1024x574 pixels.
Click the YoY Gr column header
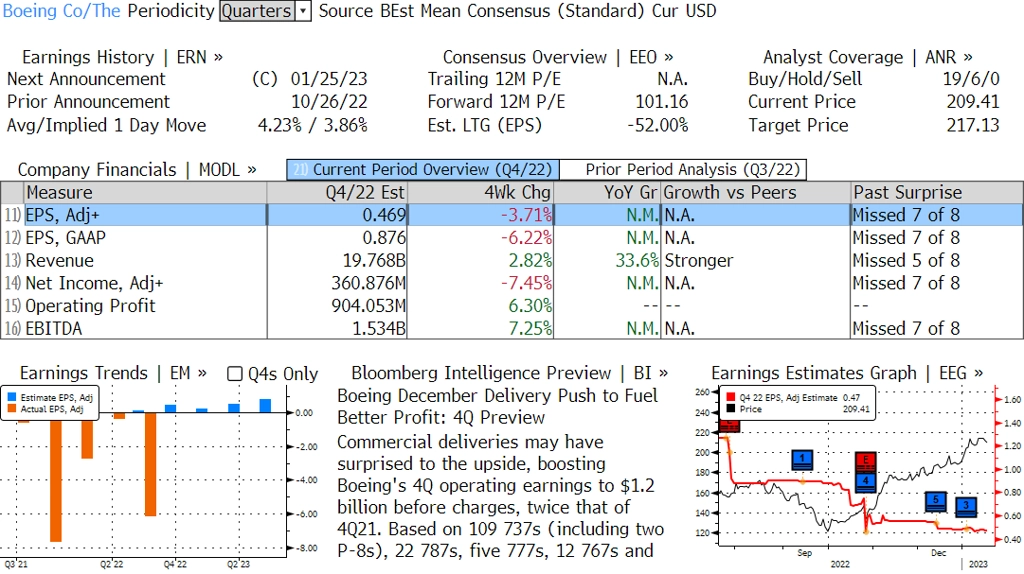607,193
